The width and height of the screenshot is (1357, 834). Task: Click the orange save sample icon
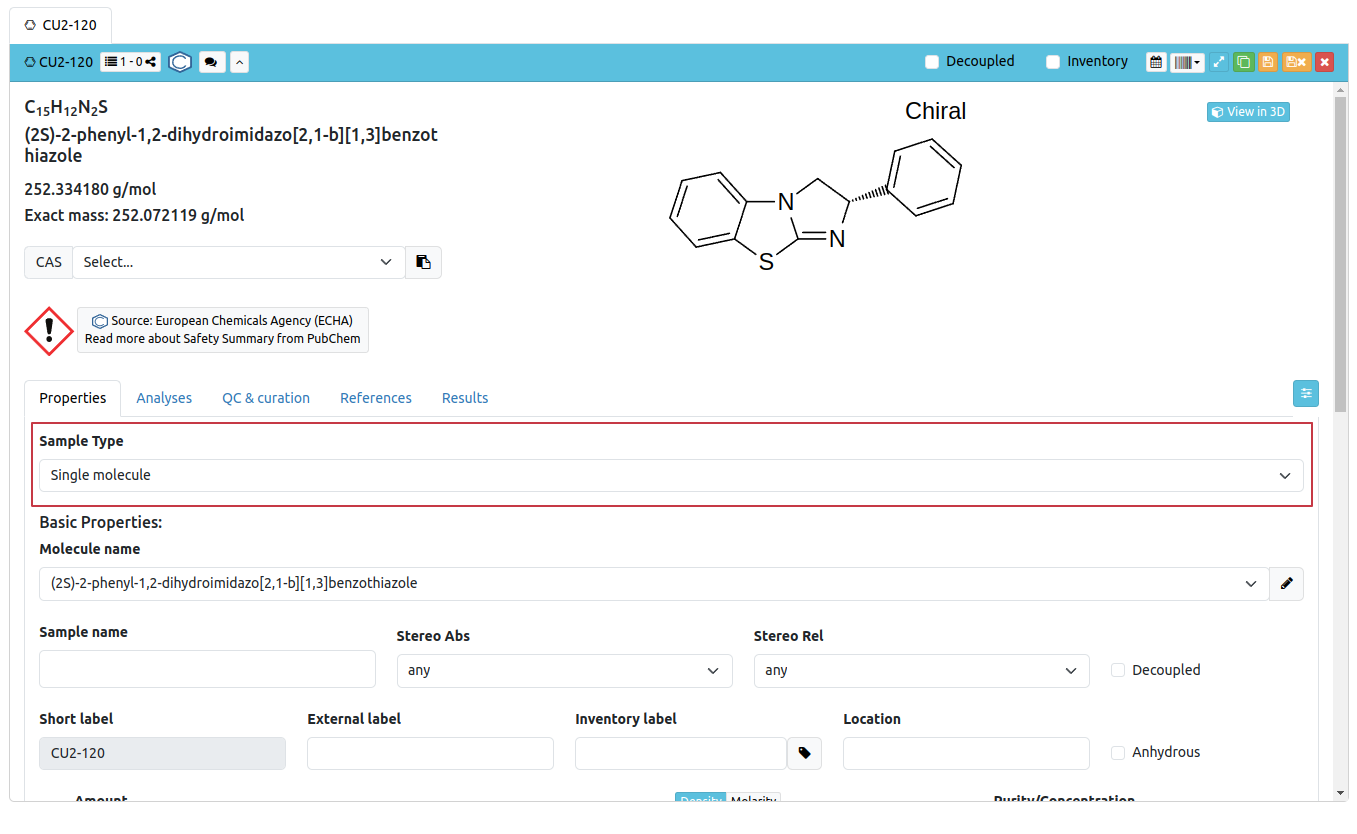(x=1268, y=62)
